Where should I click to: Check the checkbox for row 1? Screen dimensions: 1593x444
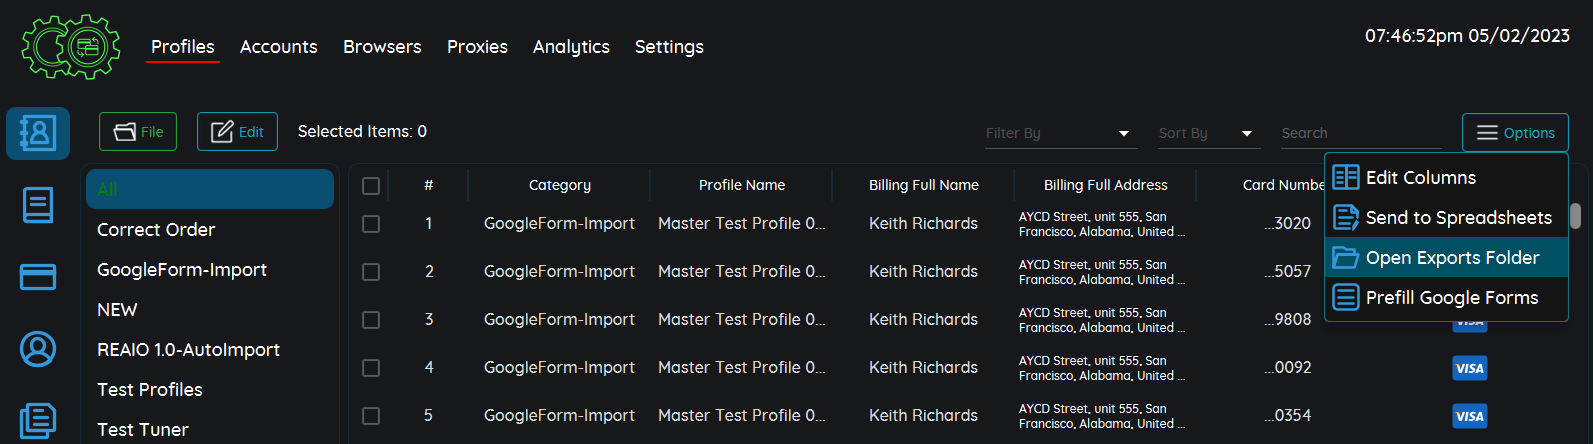(x=371, y=224)
